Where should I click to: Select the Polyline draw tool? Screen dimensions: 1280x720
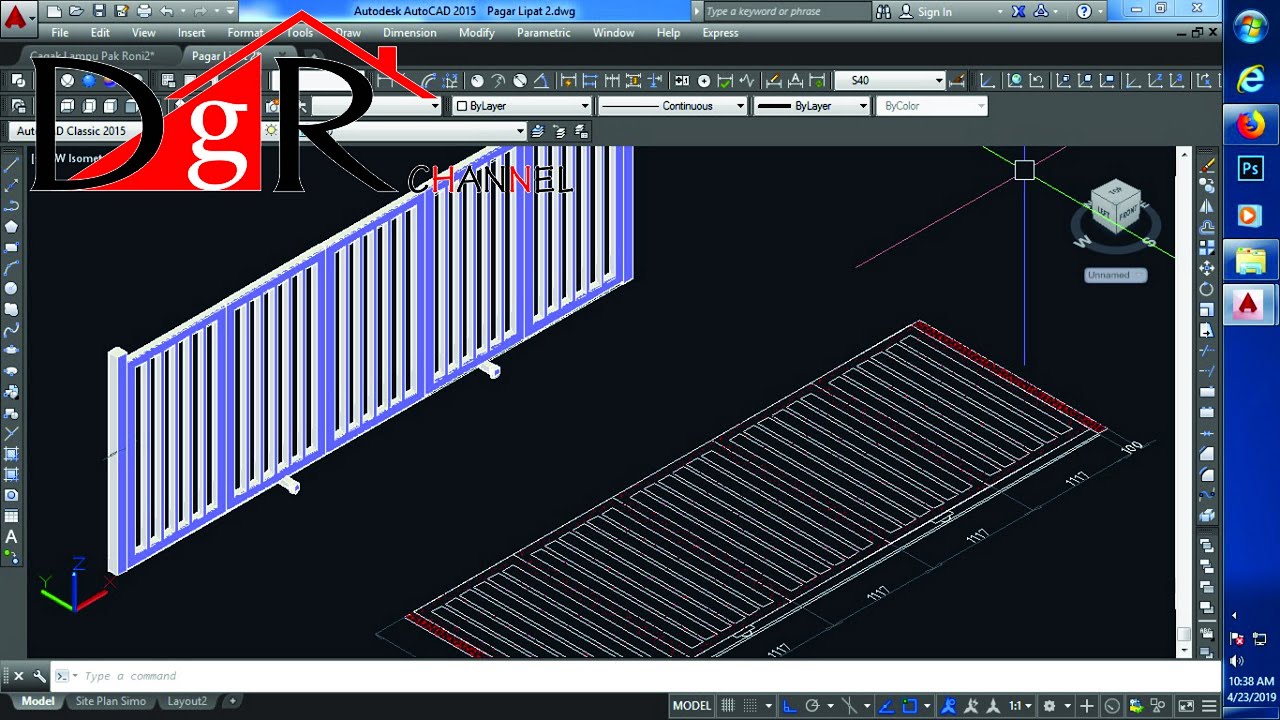[x=11, y=206]
